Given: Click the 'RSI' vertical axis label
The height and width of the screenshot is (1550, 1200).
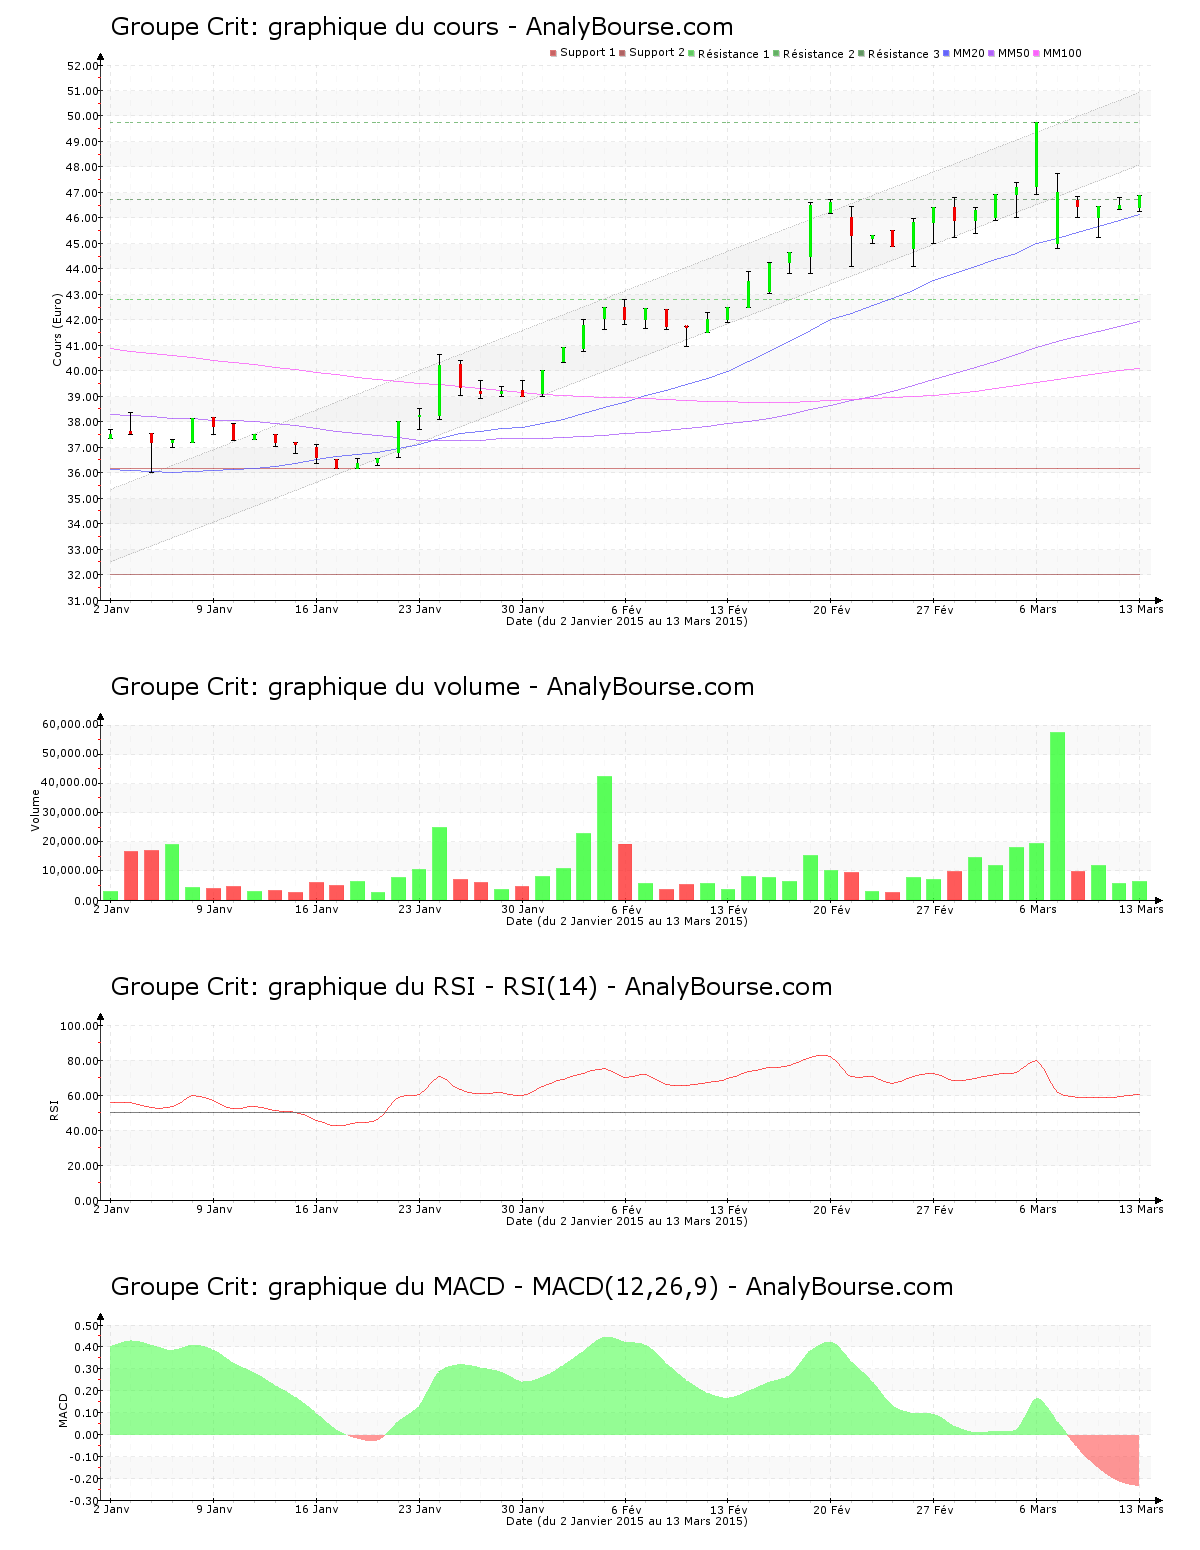Looking at the screenshot, I should tap(54, 1109).
